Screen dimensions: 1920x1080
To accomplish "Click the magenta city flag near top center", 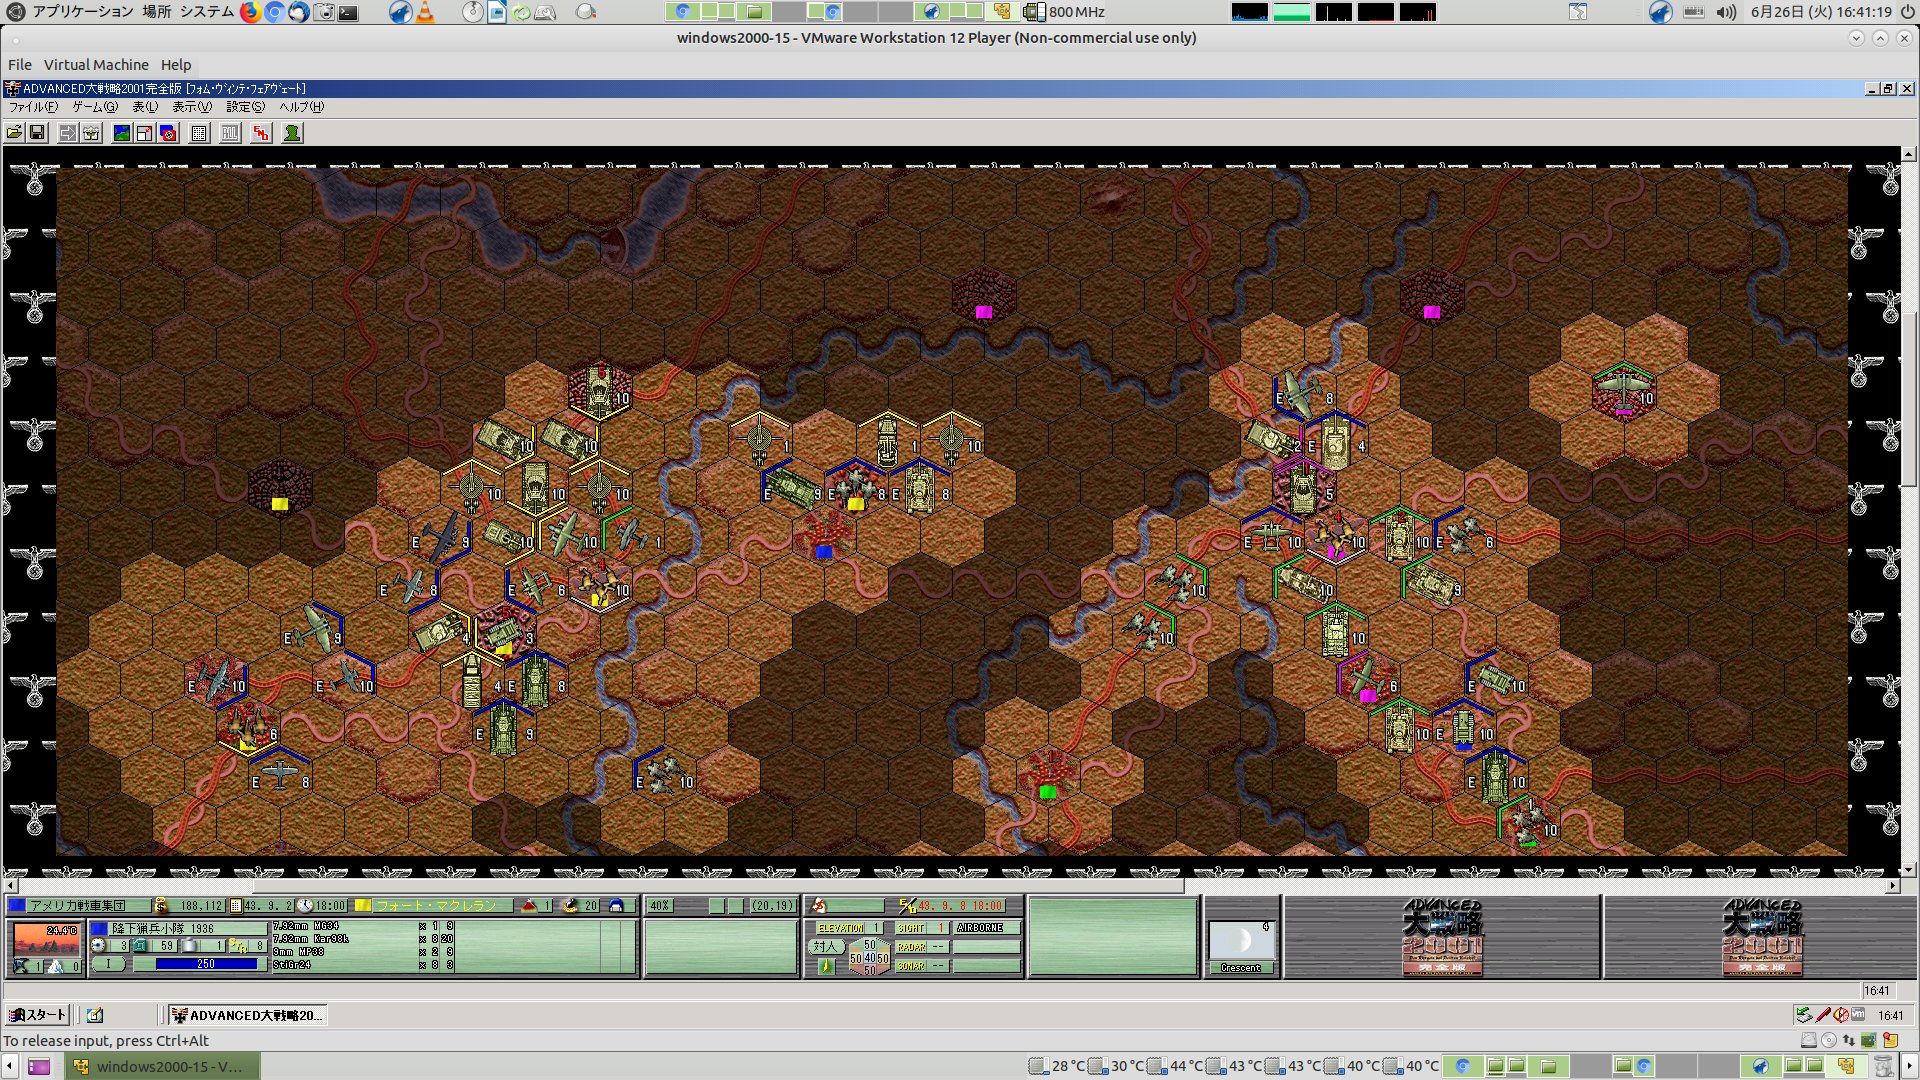I will point(983,312).
